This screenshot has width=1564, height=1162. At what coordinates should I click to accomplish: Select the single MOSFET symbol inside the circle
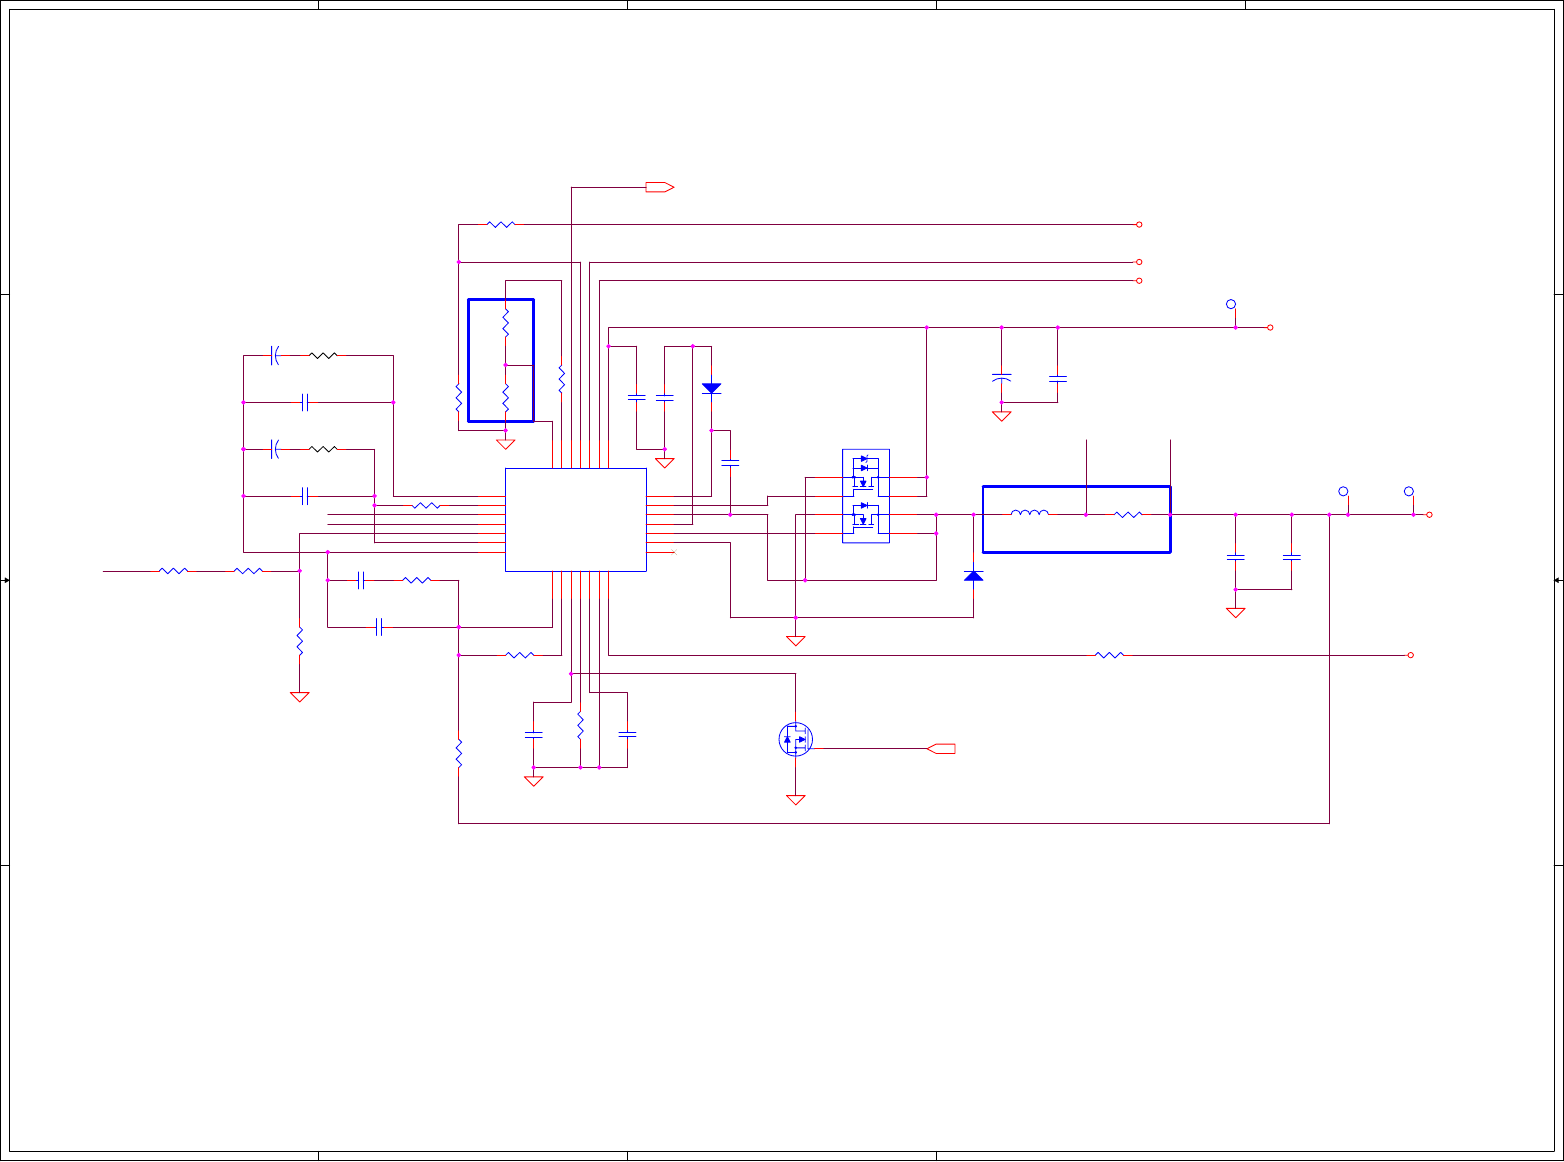(x=796, y=740)
